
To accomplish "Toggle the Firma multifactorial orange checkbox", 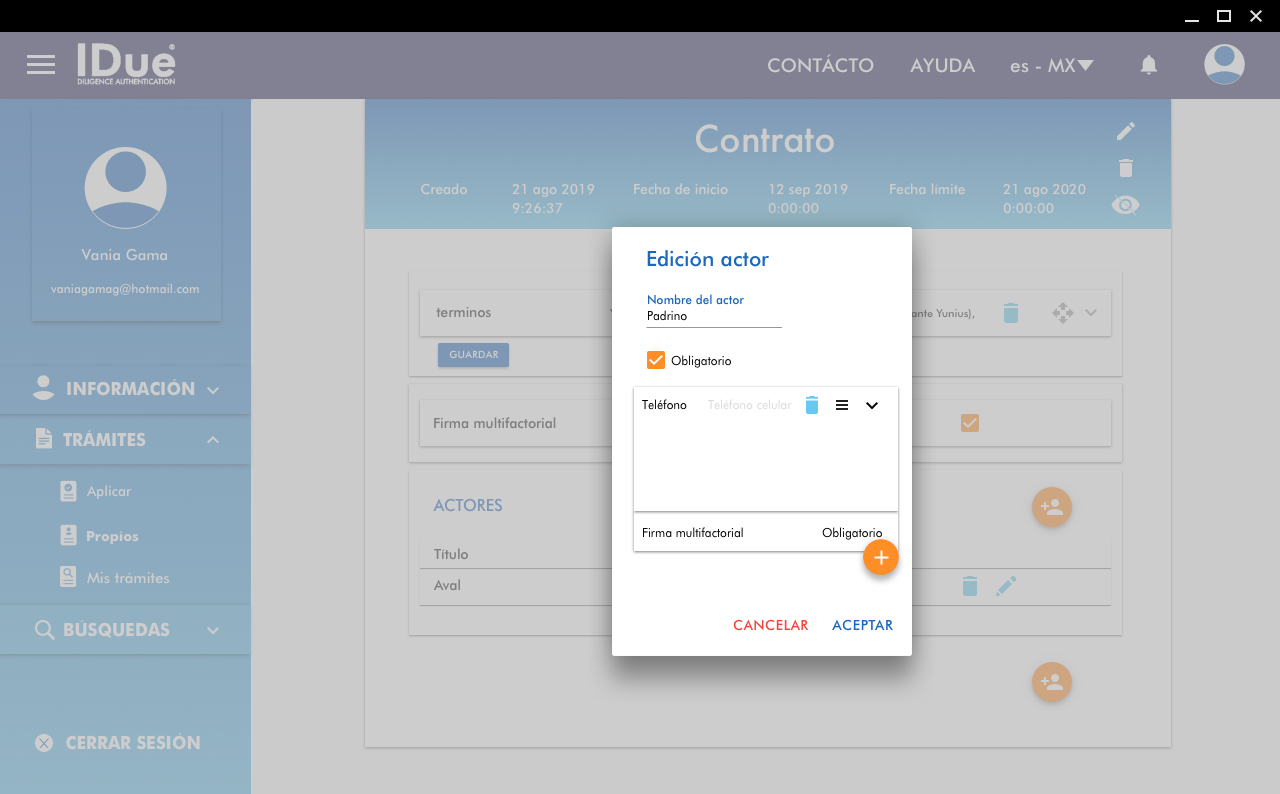I will pos(969,423).
